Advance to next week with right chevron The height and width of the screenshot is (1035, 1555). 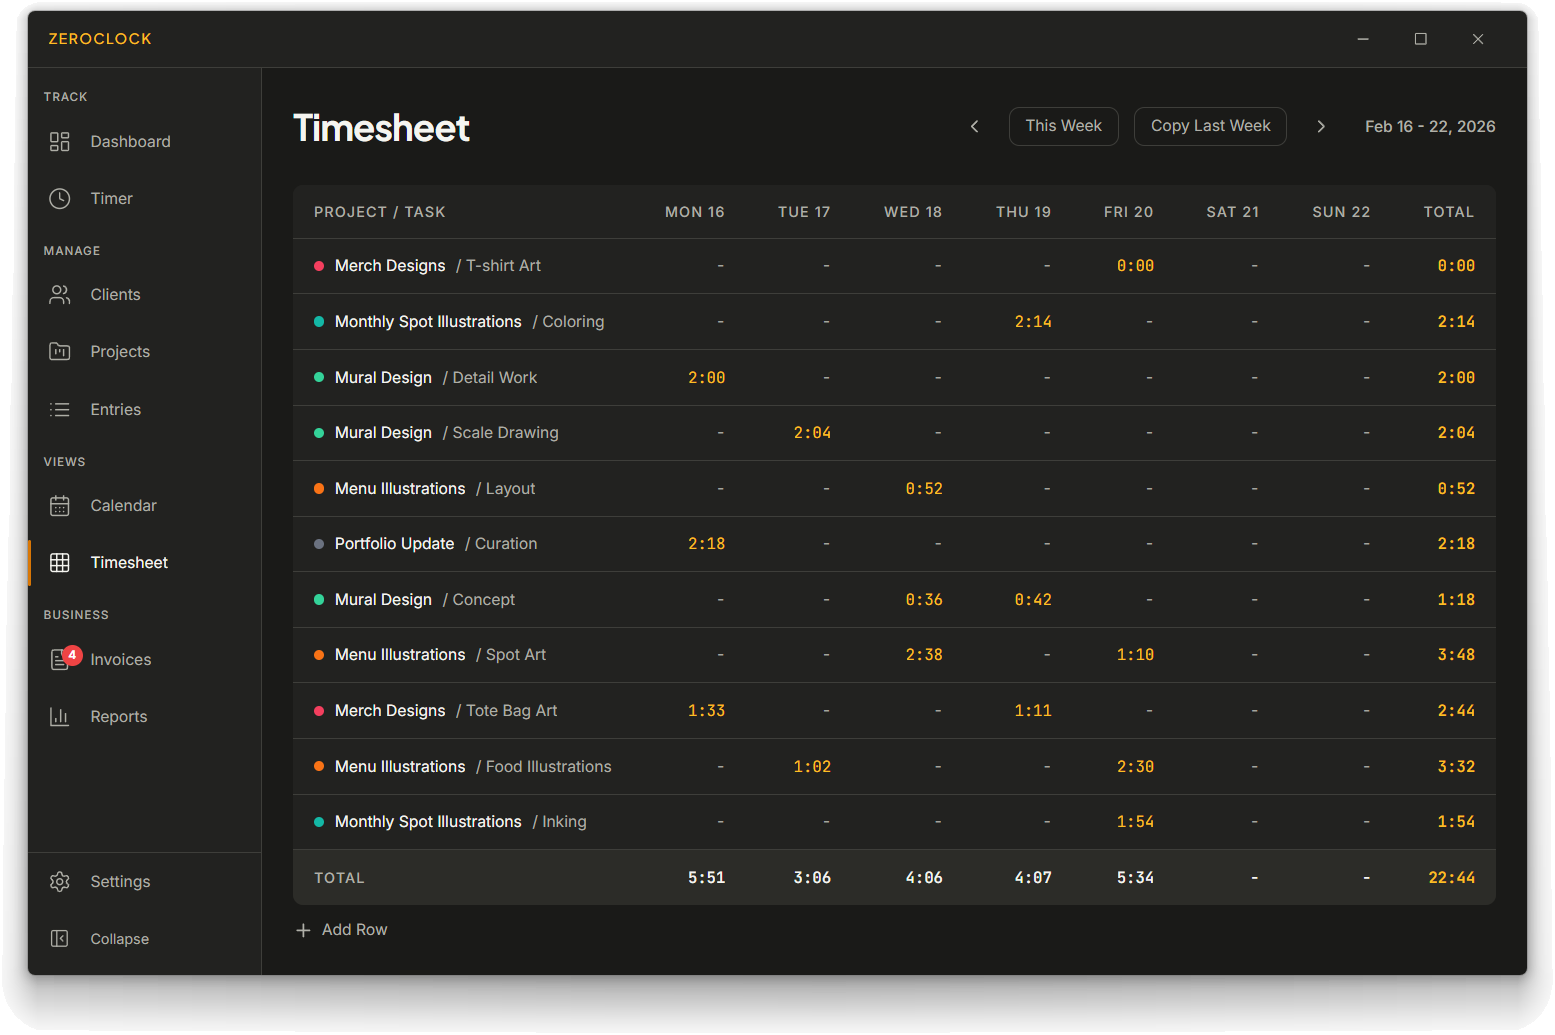click(1321, 127)
